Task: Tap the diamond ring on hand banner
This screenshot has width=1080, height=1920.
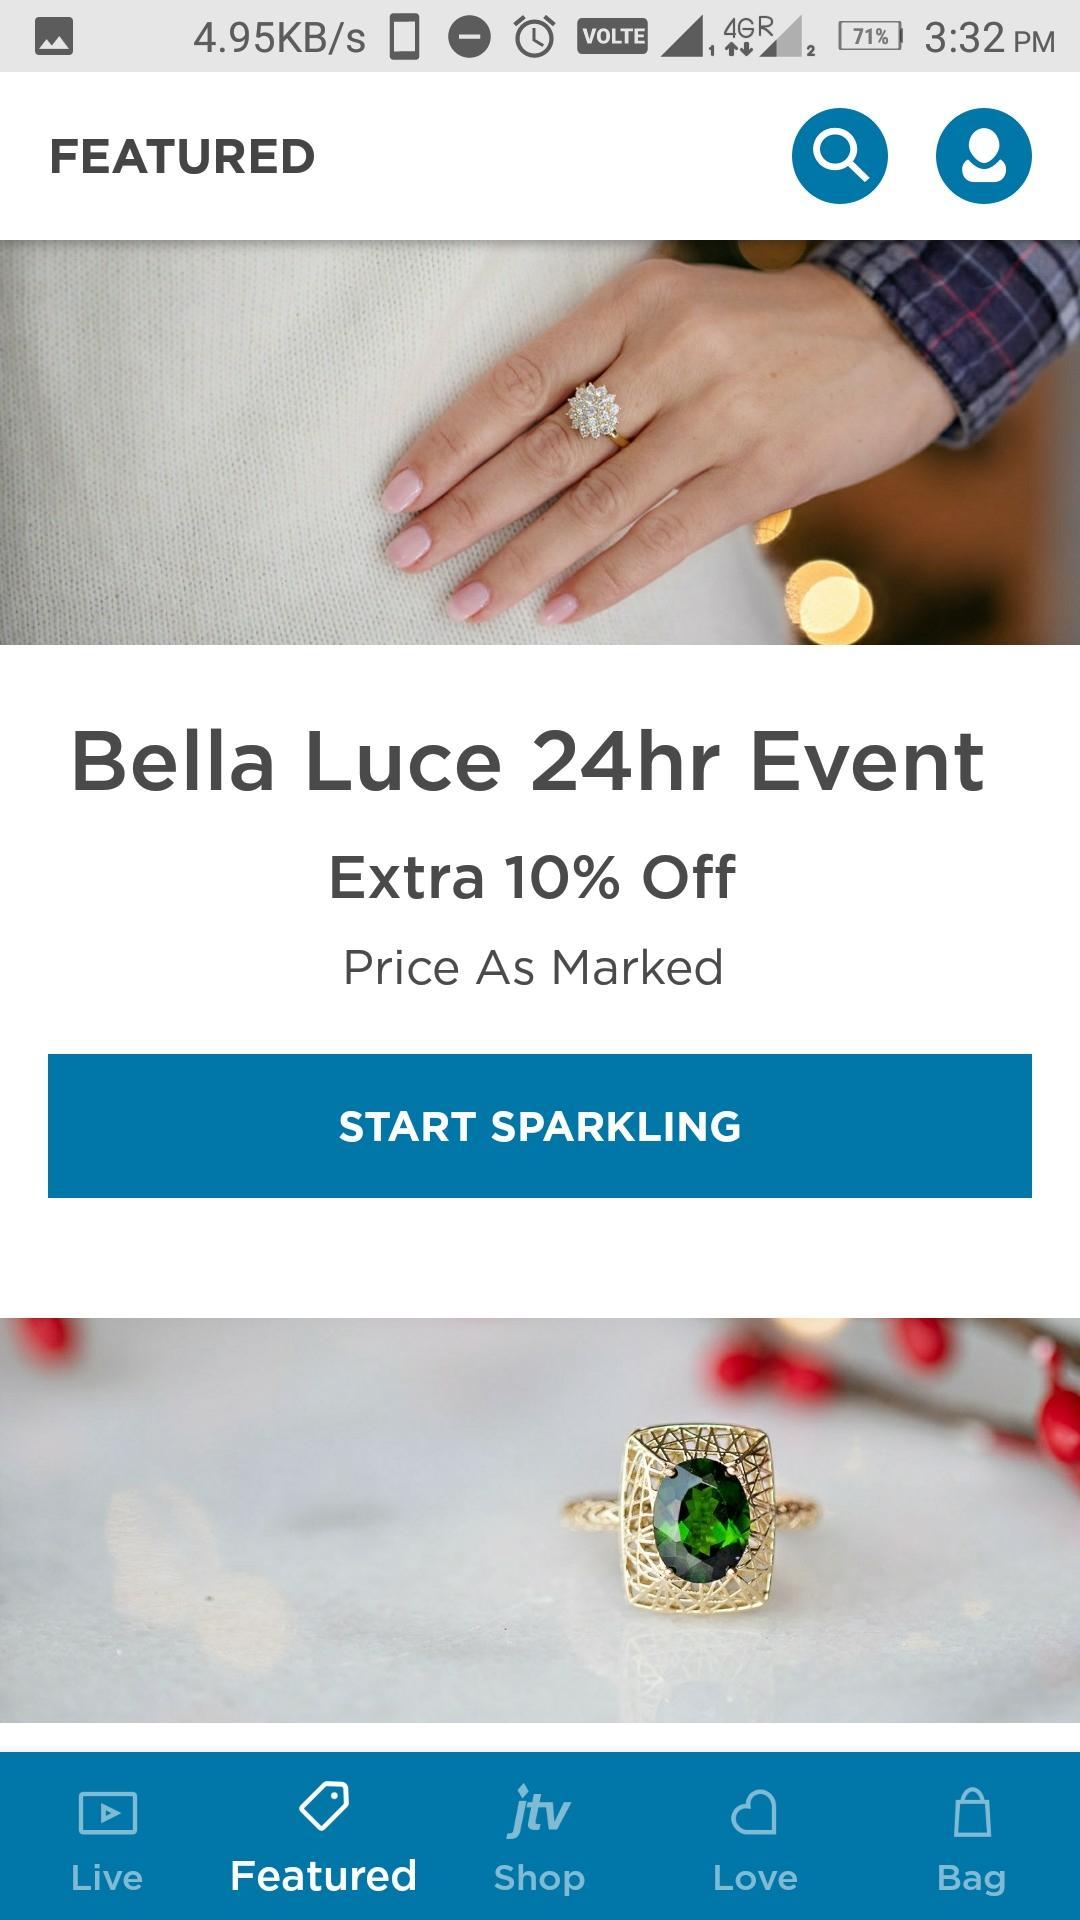Action: (x=540, y=442)
